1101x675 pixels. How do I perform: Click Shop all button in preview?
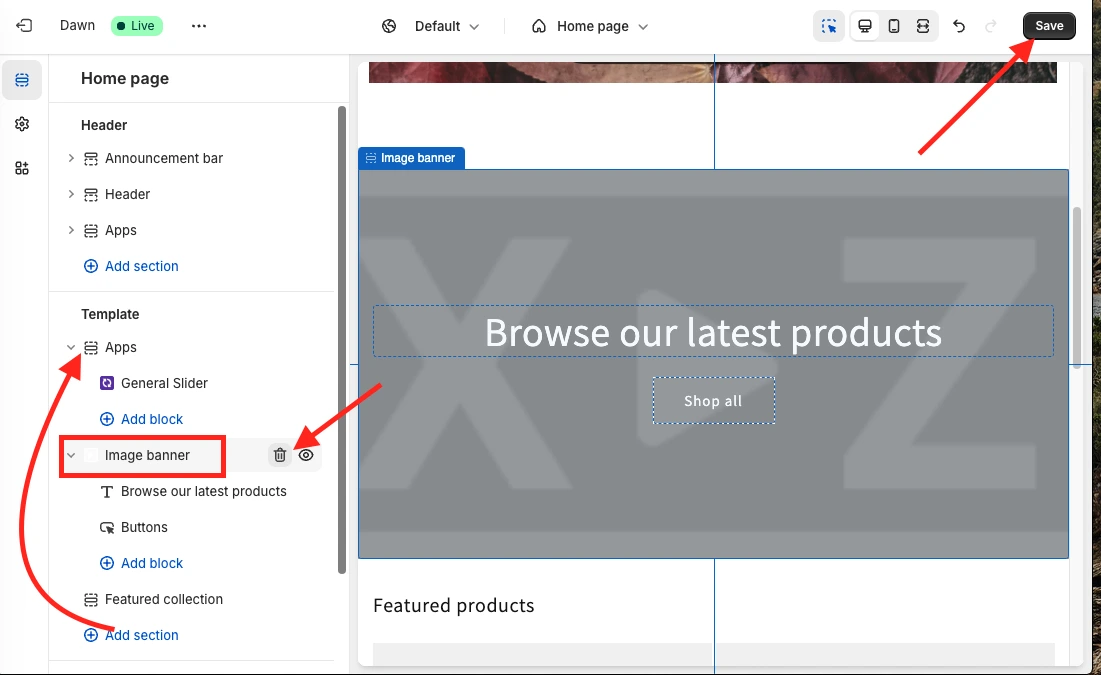713,401
